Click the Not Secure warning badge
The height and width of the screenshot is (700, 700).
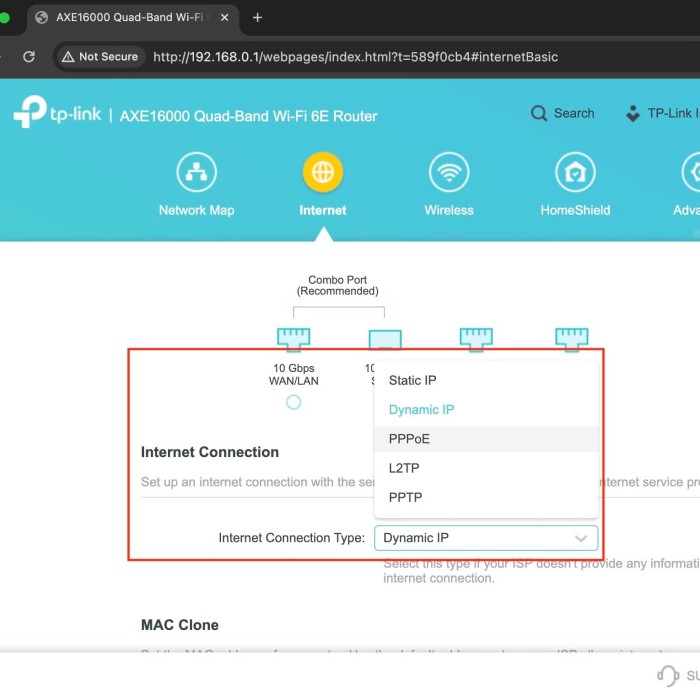point(100,57)
